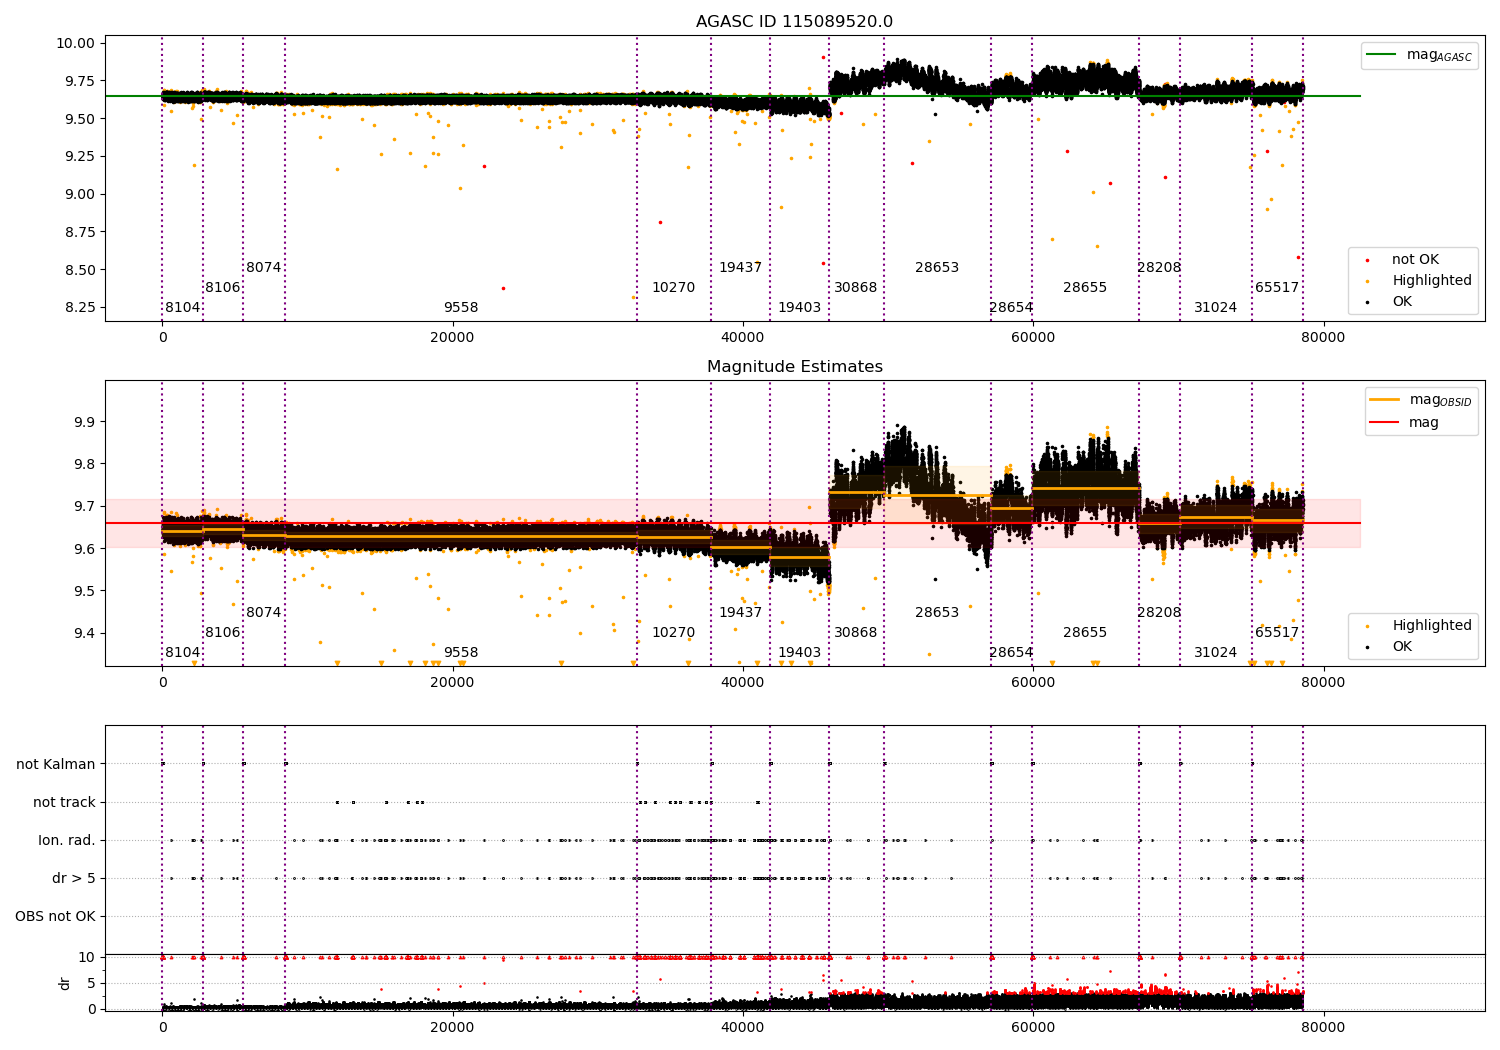This screenshot has height=1050, width=1500.
Task: Click the "not track" axis label
Action: [64, 803]
